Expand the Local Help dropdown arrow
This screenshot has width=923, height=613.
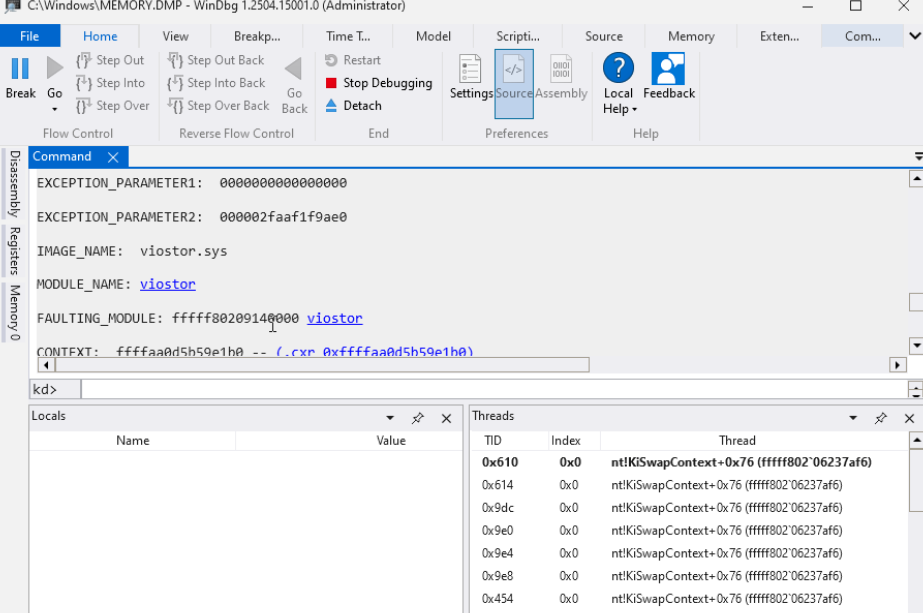(x=635, y=110)
